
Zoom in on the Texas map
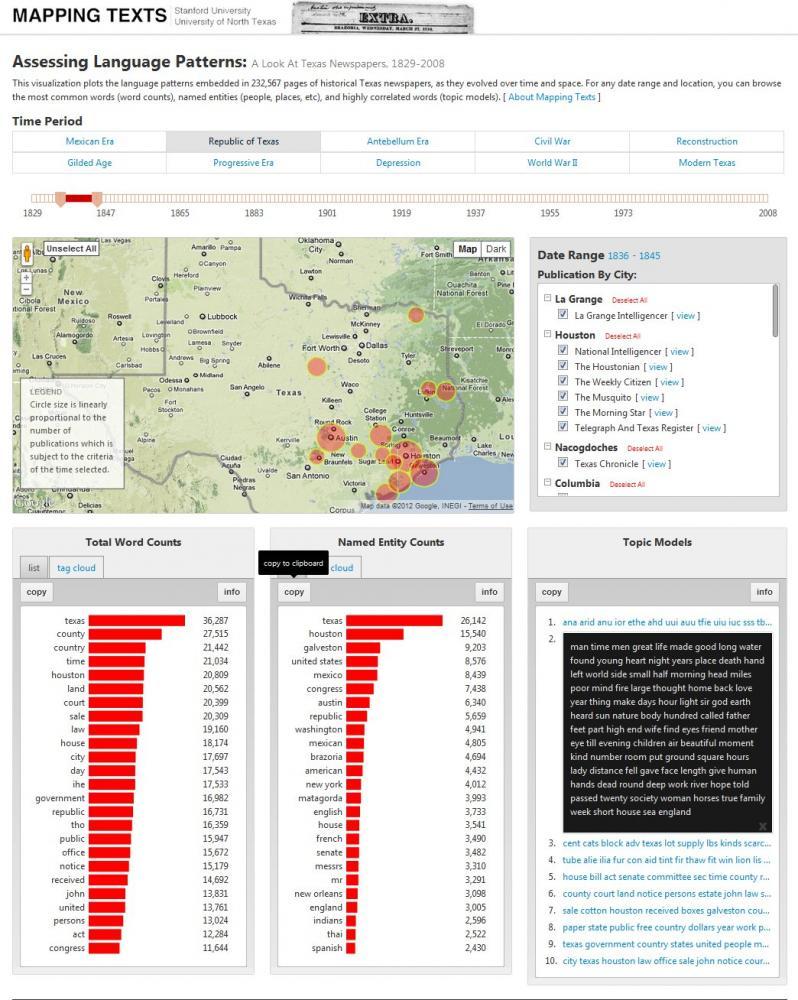coord(27,278)
